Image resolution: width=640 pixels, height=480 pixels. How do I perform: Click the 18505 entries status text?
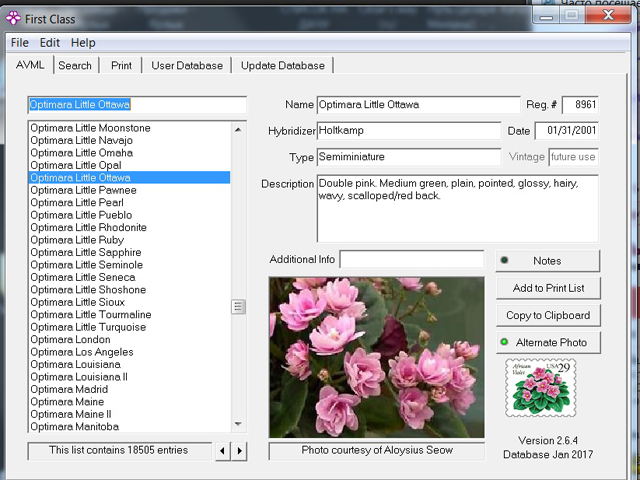[119, 450]
